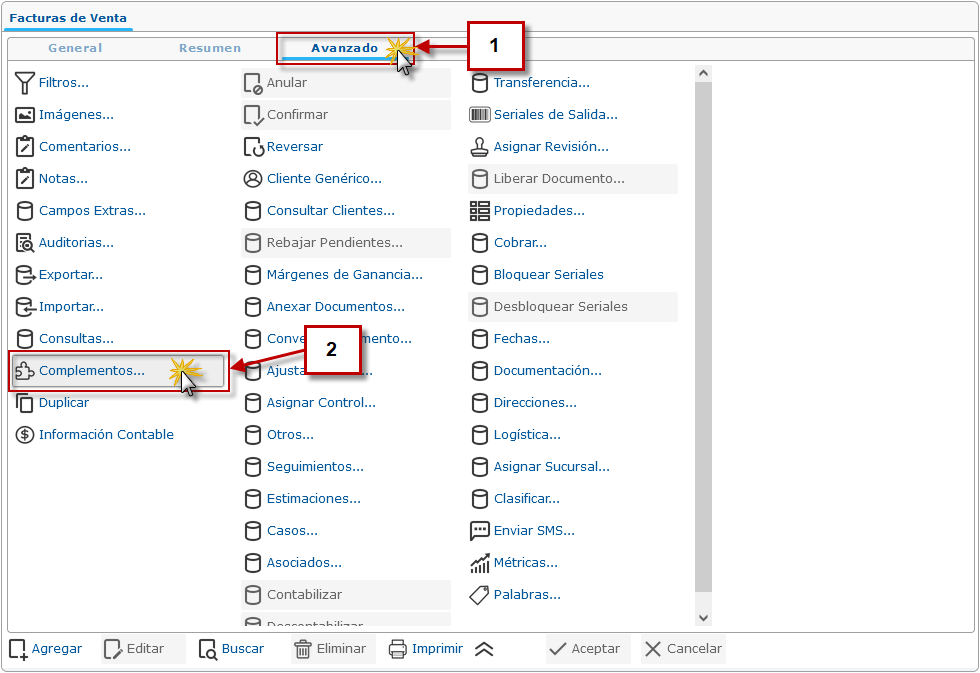Click the Enviar SMS chat icon
Image resolution: width=980 pixels, height=673 pixels.
479,531
